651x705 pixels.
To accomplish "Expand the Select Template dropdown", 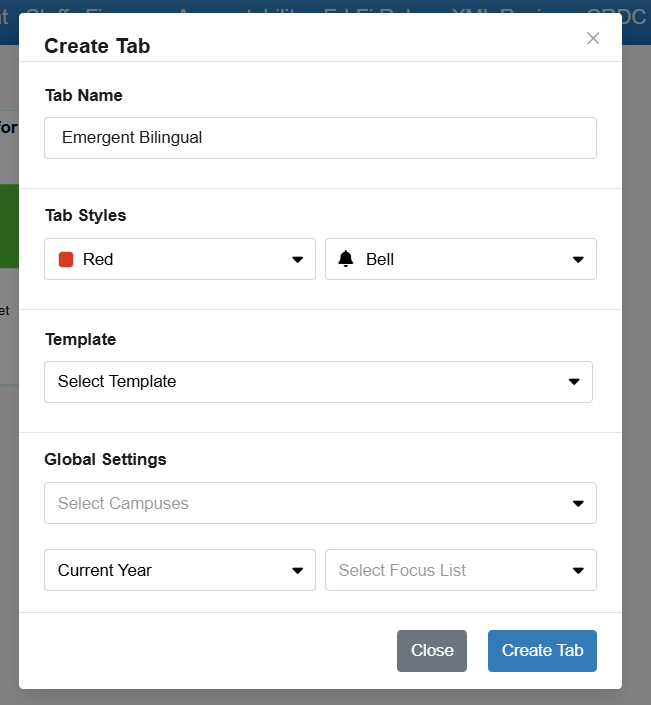I will point(318,382).
